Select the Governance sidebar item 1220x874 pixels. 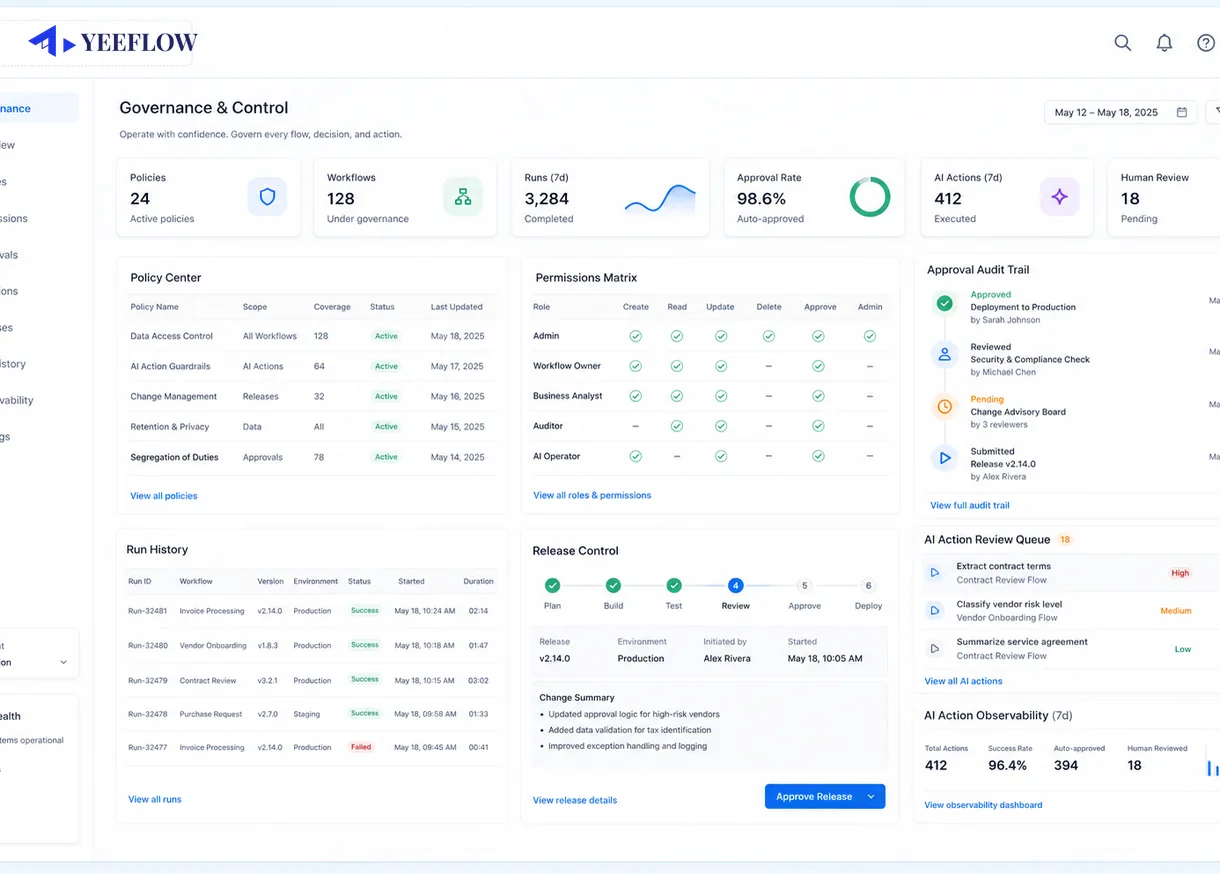pyautogui.click(x=38, y=108)
